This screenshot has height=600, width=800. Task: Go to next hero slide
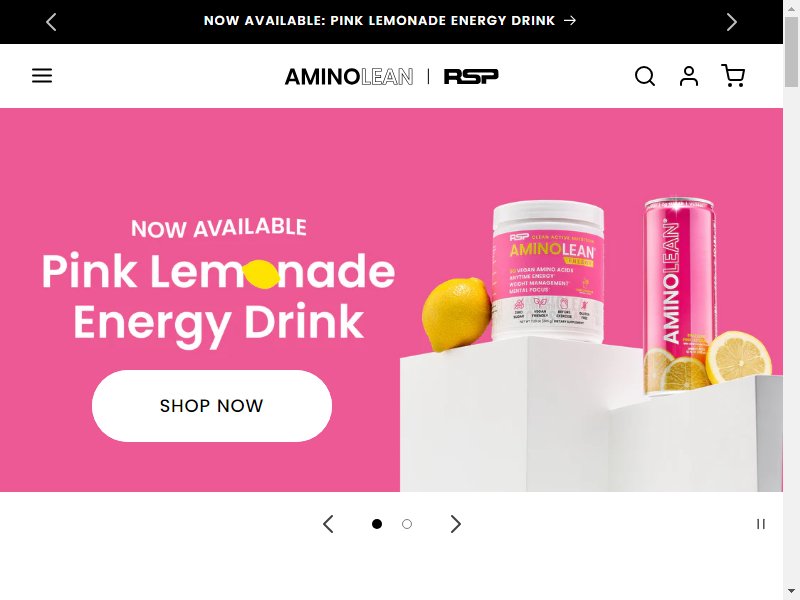click(456, 524)
